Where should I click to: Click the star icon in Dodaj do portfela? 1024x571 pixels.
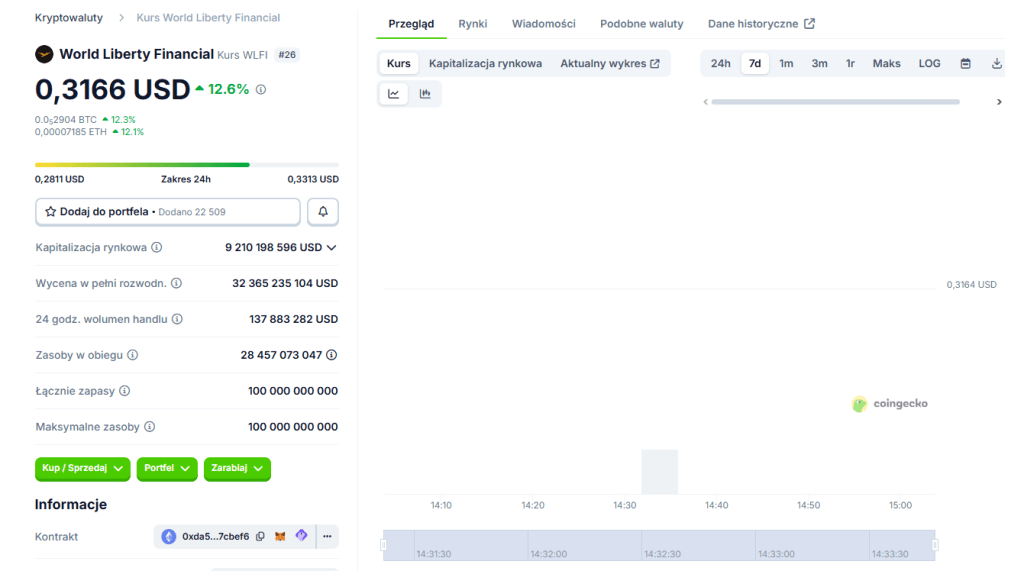coord(50,212)
